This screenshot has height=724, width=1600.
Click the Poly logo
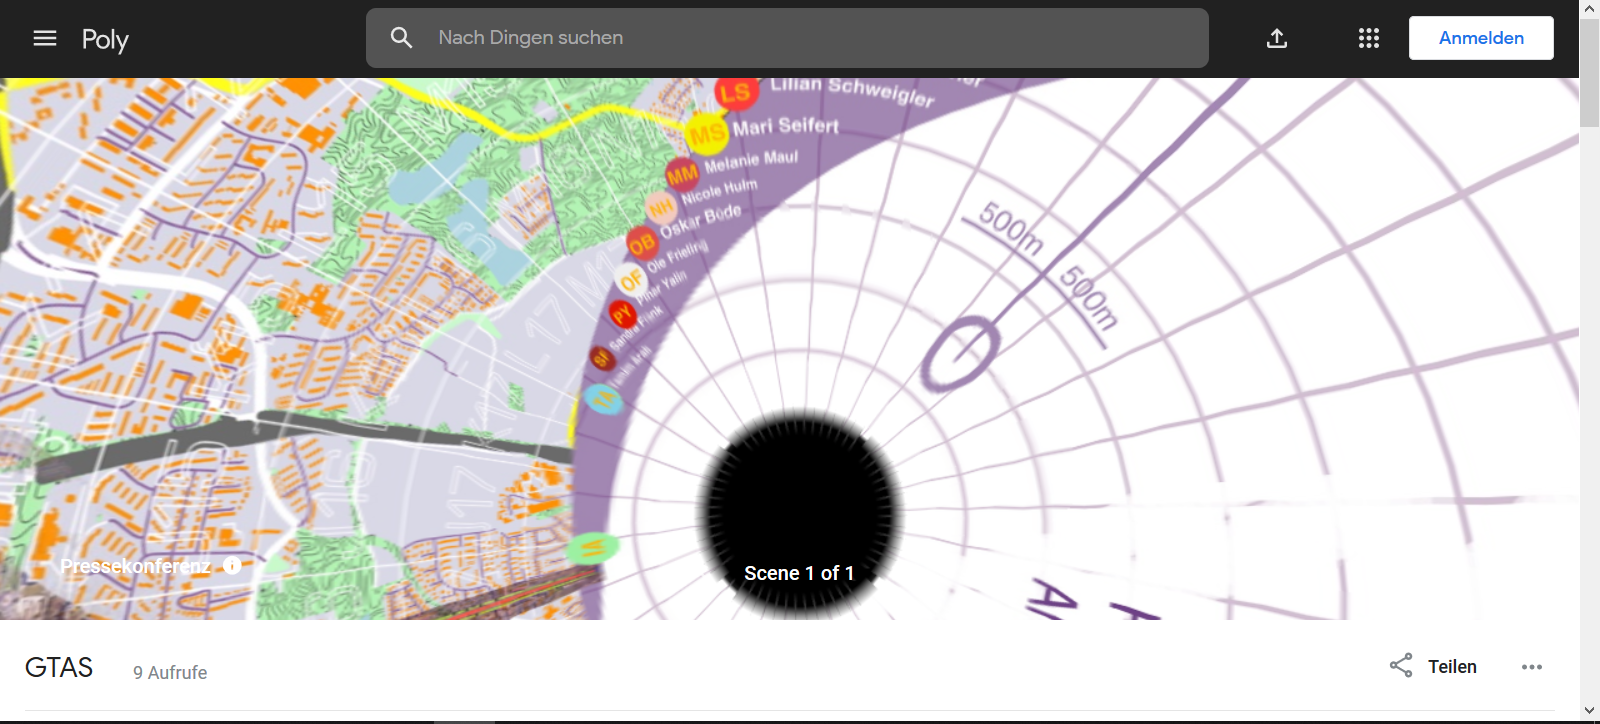coord(105,39)
